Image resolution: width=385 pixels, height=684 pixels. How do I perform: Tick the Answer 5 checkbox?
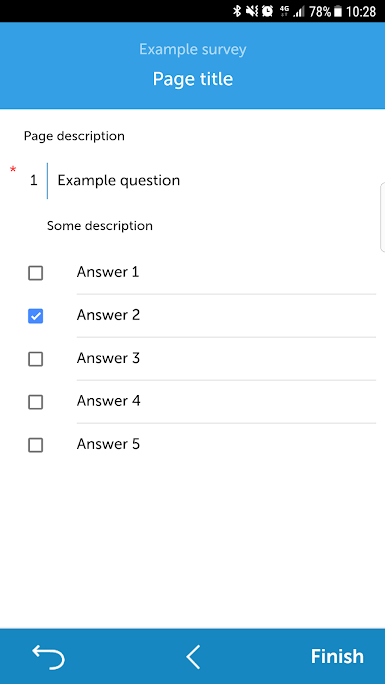point(35,445)
